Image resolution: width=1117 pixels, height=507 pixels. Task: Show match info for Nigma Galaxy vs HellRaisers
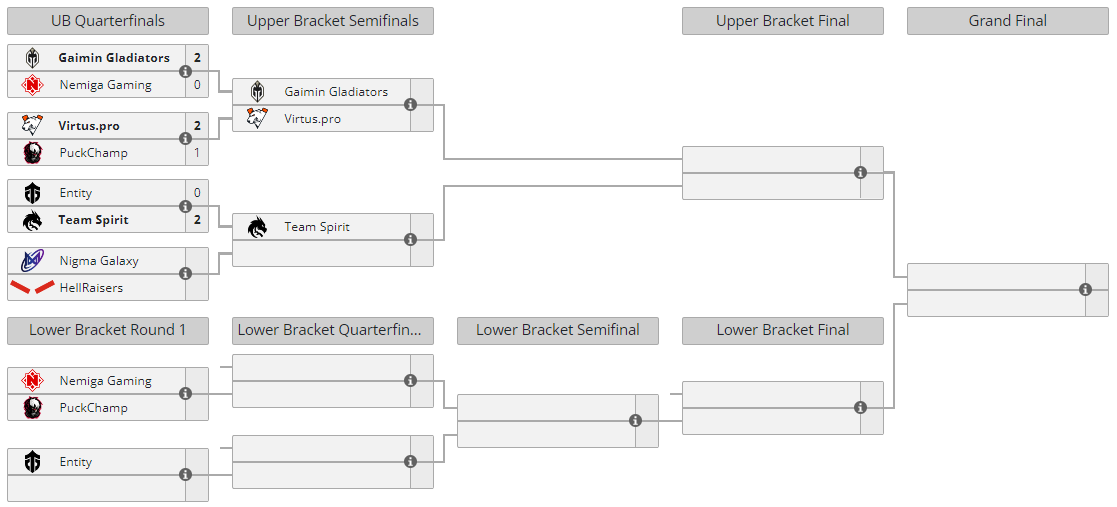click(185, 274)
